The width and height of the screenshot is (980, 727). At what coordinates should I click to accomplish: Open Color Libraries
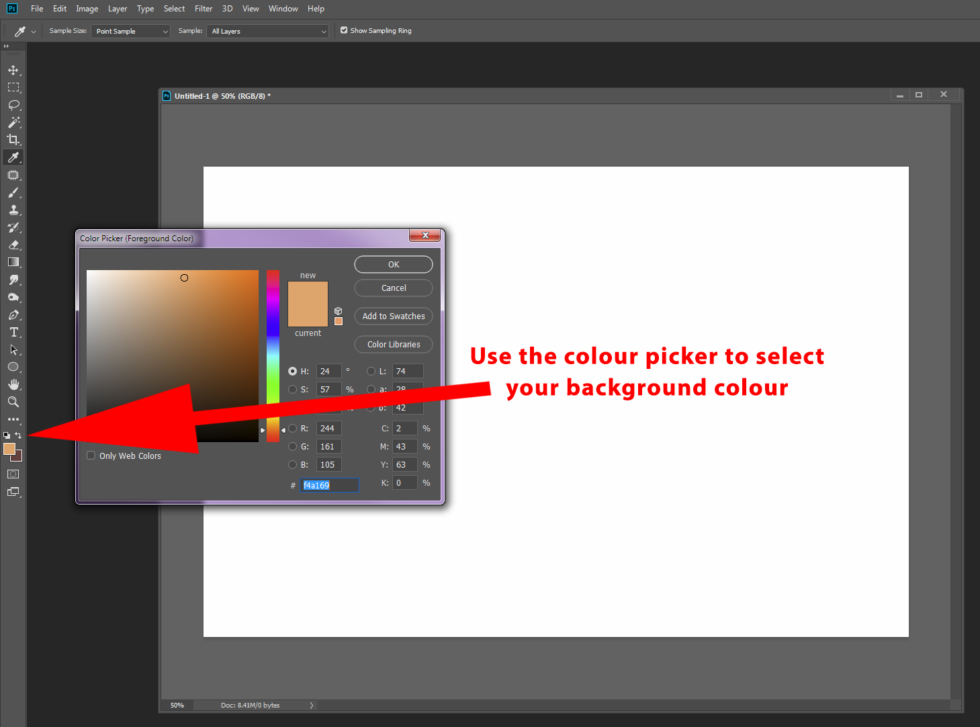393,344
